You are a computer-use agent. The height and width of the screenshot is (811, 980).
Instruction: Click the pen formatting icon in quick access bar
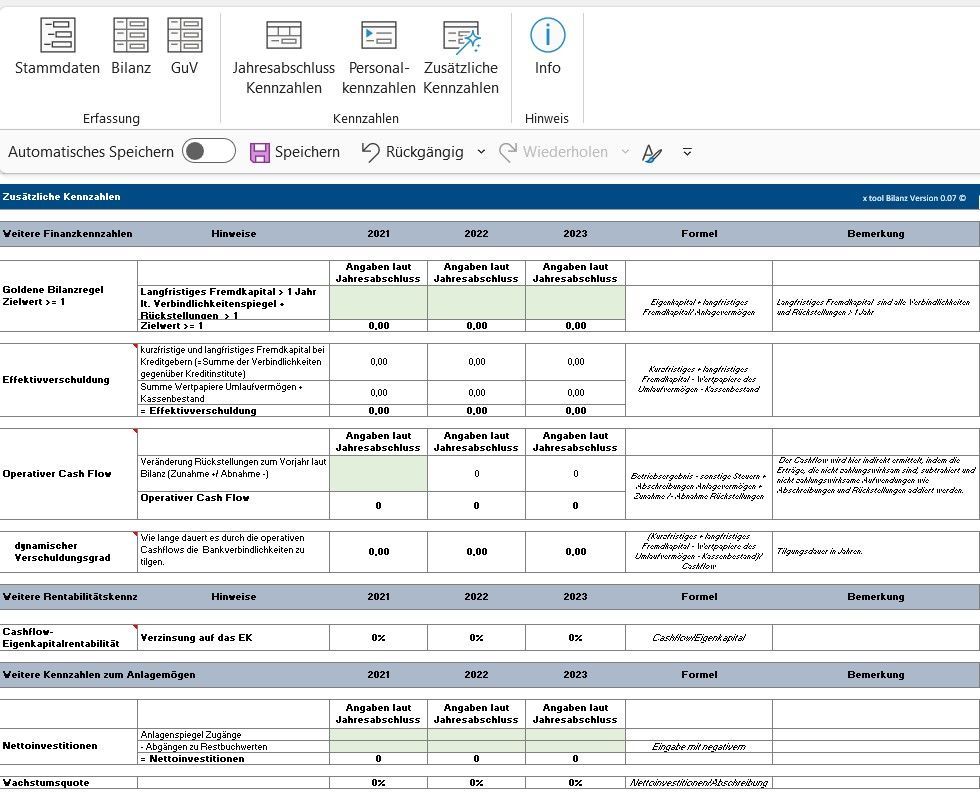tap(652, 152)
